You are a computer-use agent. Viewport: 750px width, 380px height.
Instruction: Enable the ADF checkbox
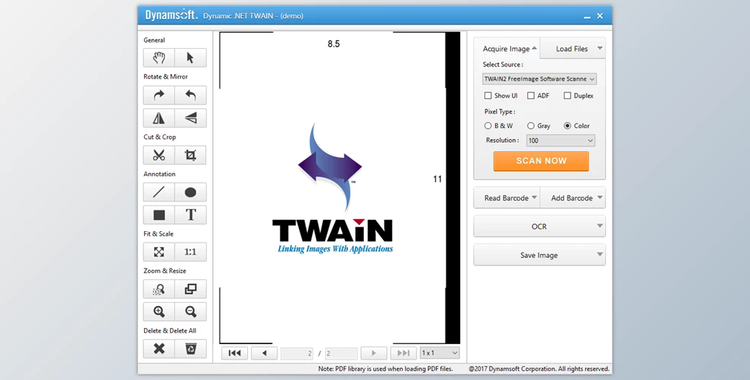tap(531, 96)
